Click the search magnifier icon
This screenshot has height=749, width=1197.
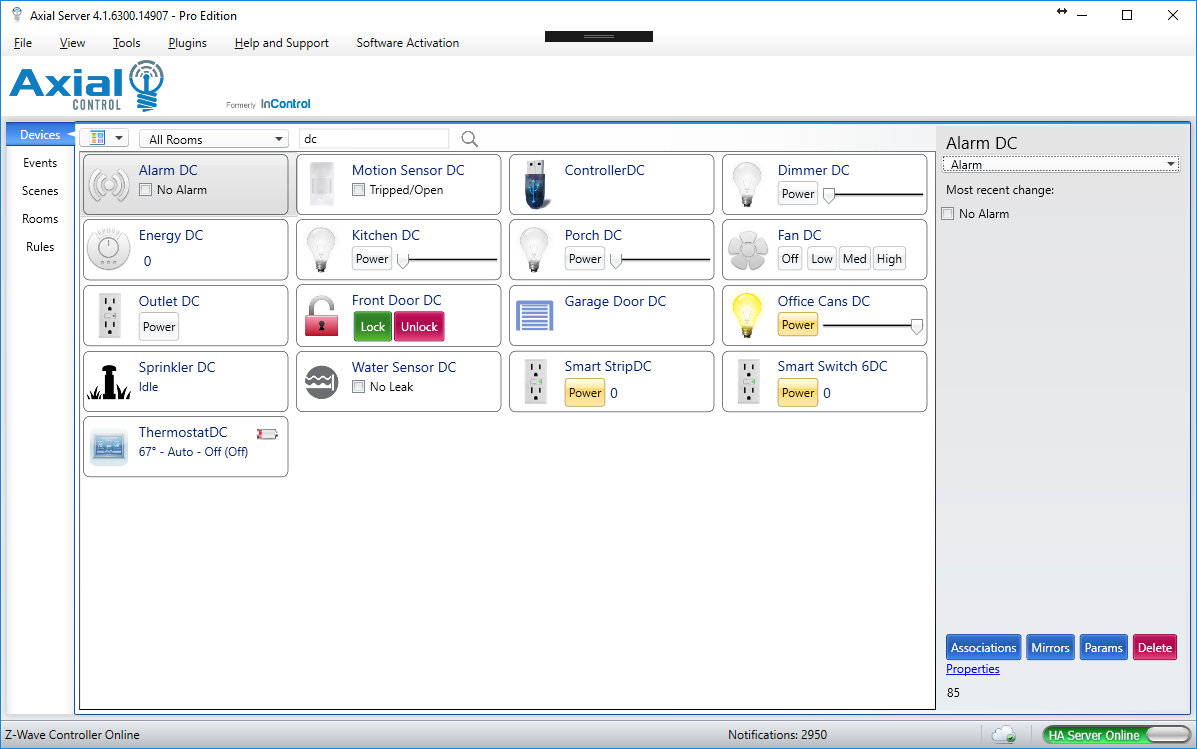(469, 139)
